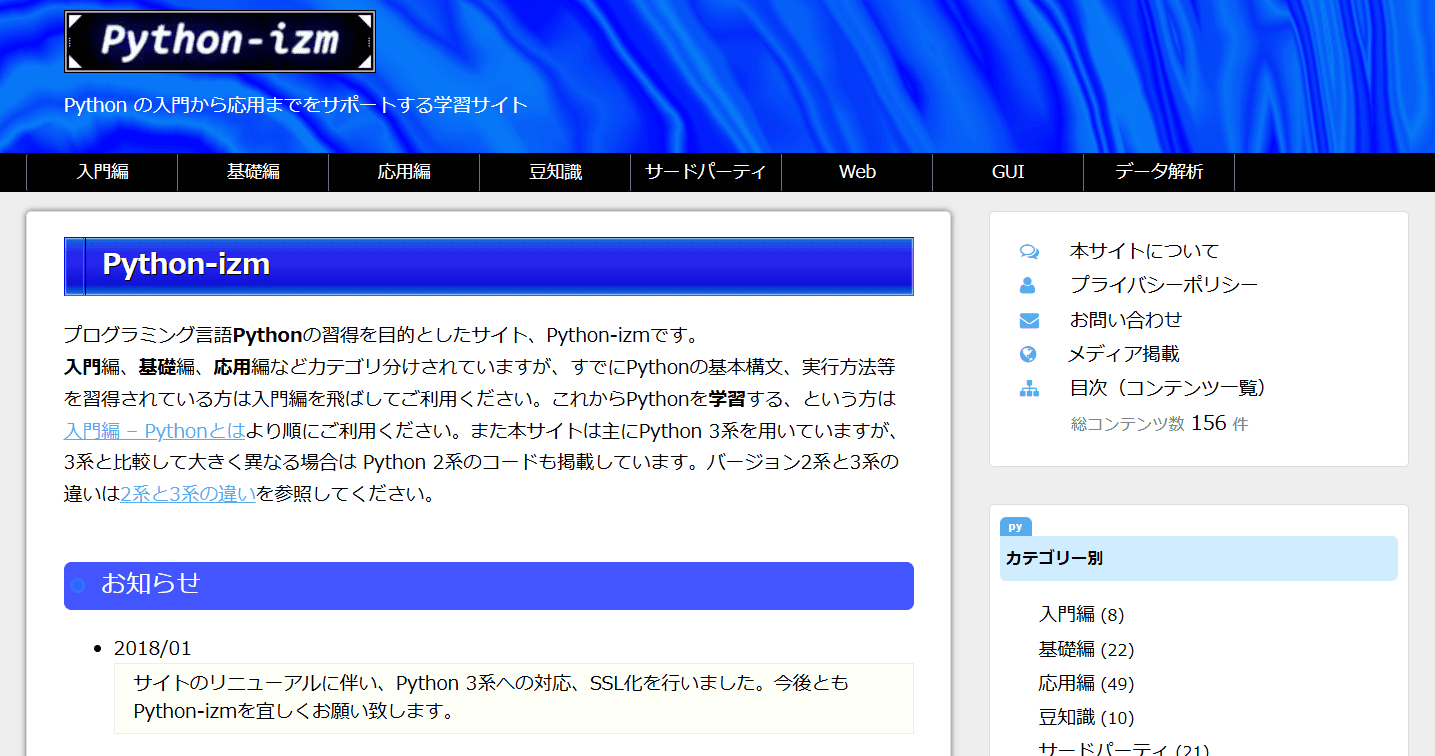Select 応用編 in the navigation bar
Image resolution: width=1435 pixels, height=756 pixels.
(404, 172)
